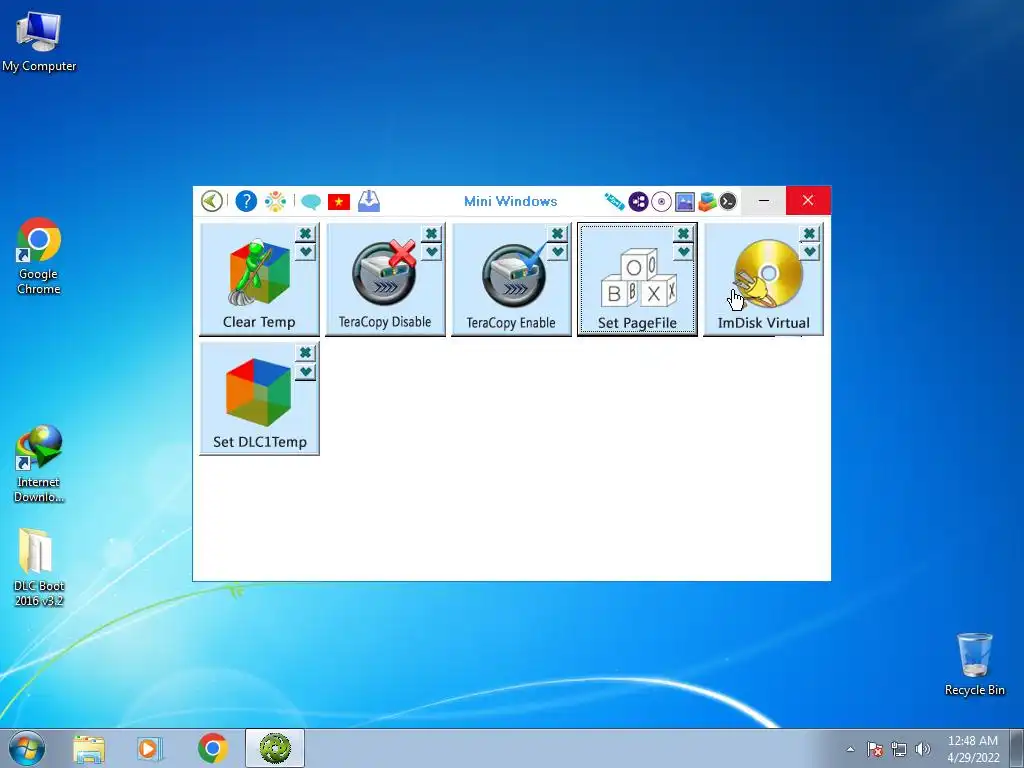Image resolution: width=1024 pixels, height=768 pixels.
Task: Open the Windows Start menu
Action: click(x=27, y=748)
